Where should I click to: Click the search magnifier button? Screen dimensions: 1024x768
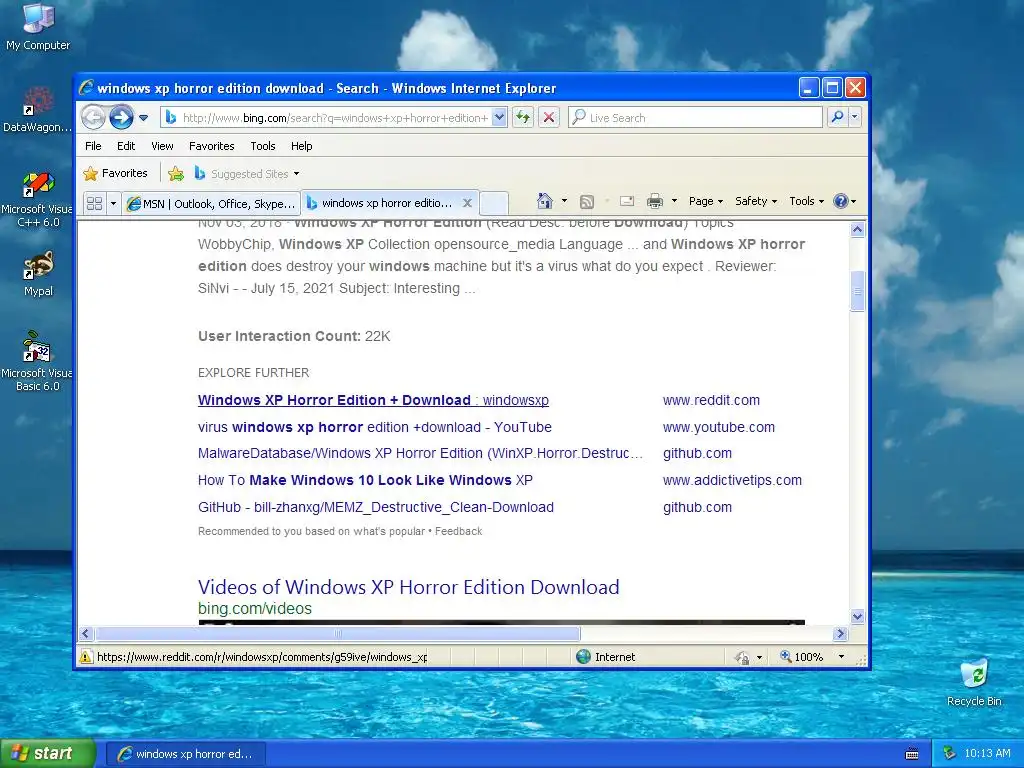click(837, 118)
